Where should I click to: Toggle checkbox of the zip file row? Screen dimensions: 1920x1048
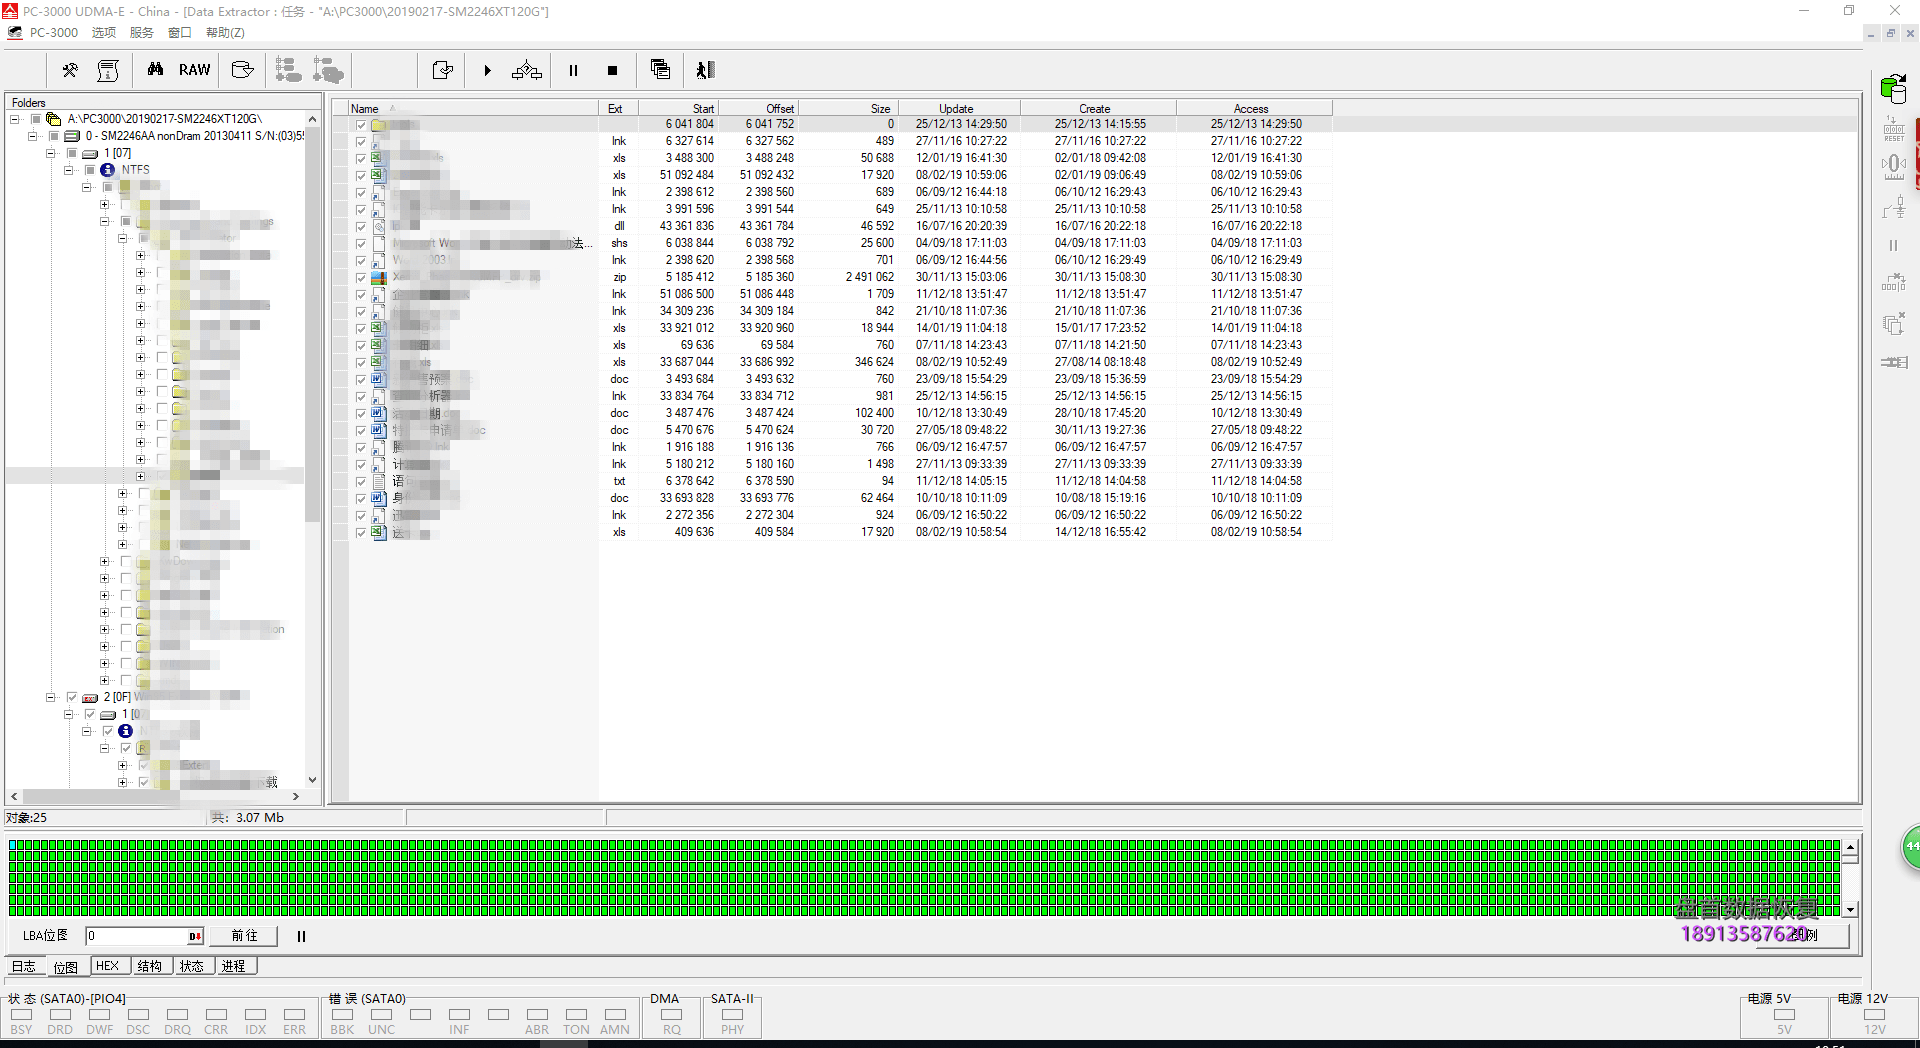pos(361,278)
